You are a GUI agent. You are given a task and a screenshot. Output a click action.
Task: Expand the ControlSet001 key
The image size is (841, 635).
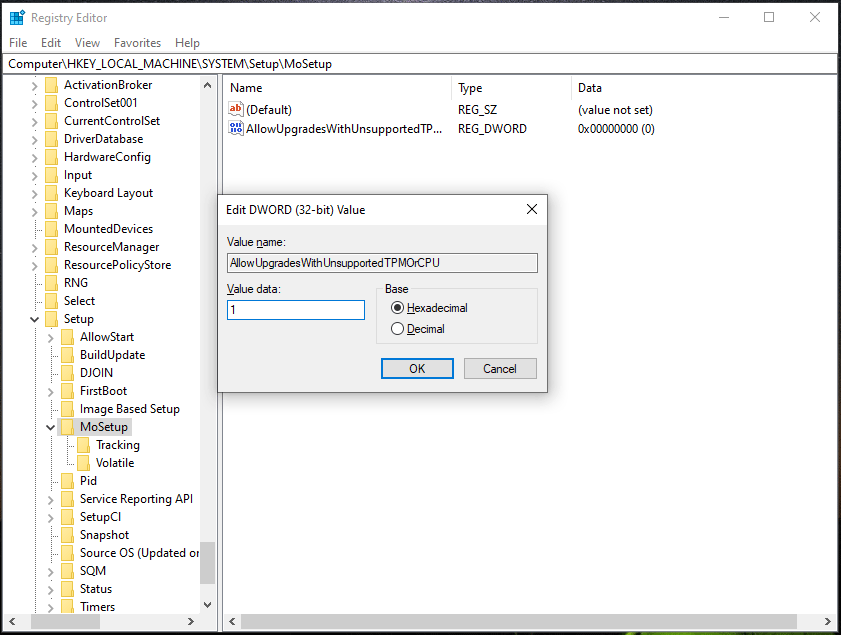tap(35, 104)
